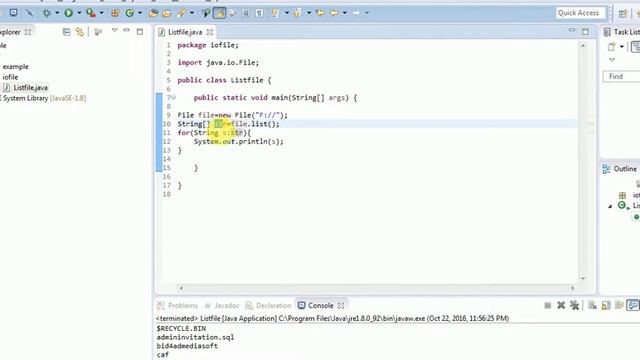Click the Task List tab

(x=622, y=32)
